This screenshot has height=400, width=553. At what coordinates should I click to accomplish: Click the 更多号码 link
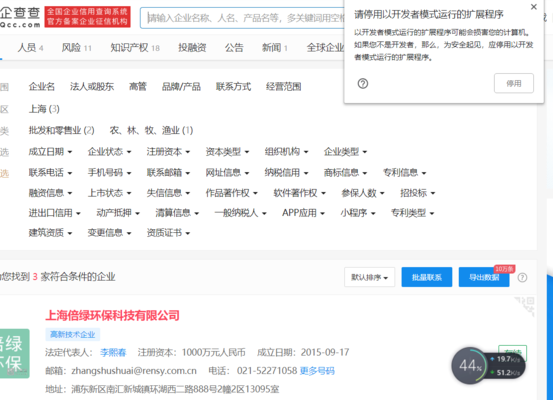point(317,371)
